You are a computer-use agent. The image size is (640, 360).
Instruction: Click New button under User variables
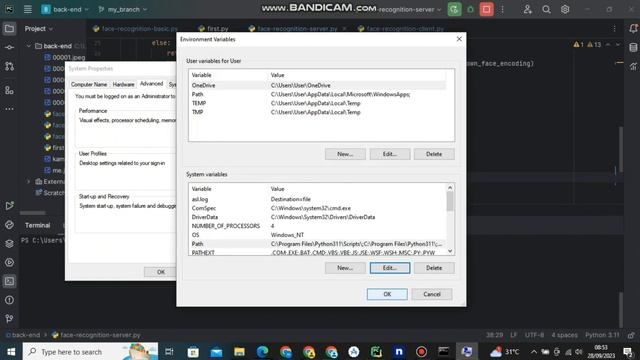tap(345, 154)
